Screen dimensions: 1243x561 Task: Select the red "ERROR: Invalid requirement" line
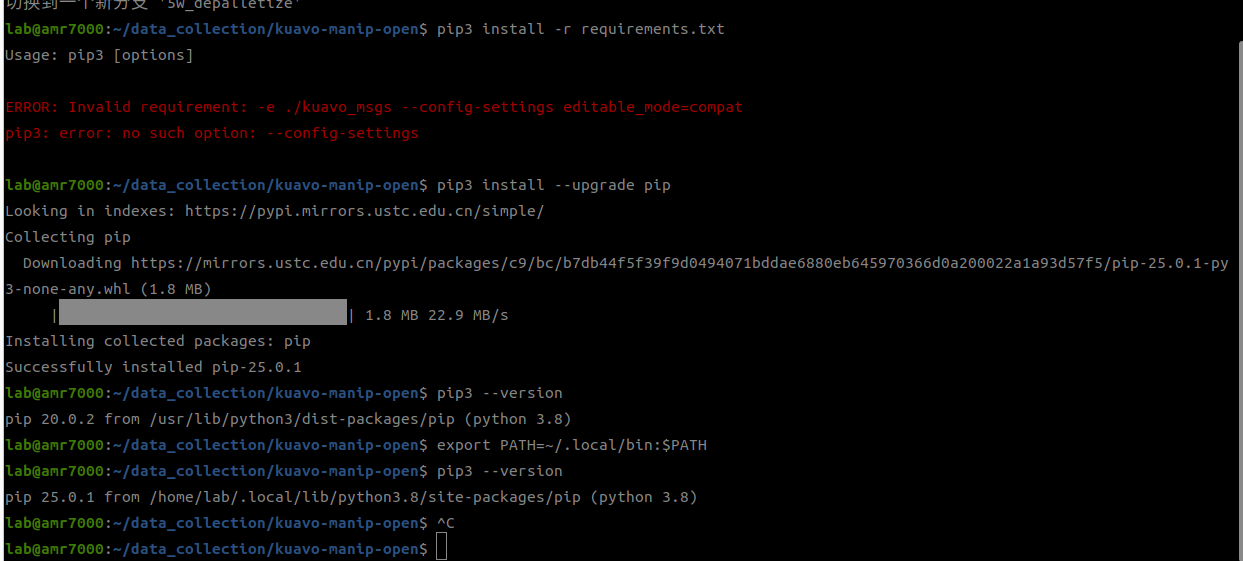click(374, 107)
